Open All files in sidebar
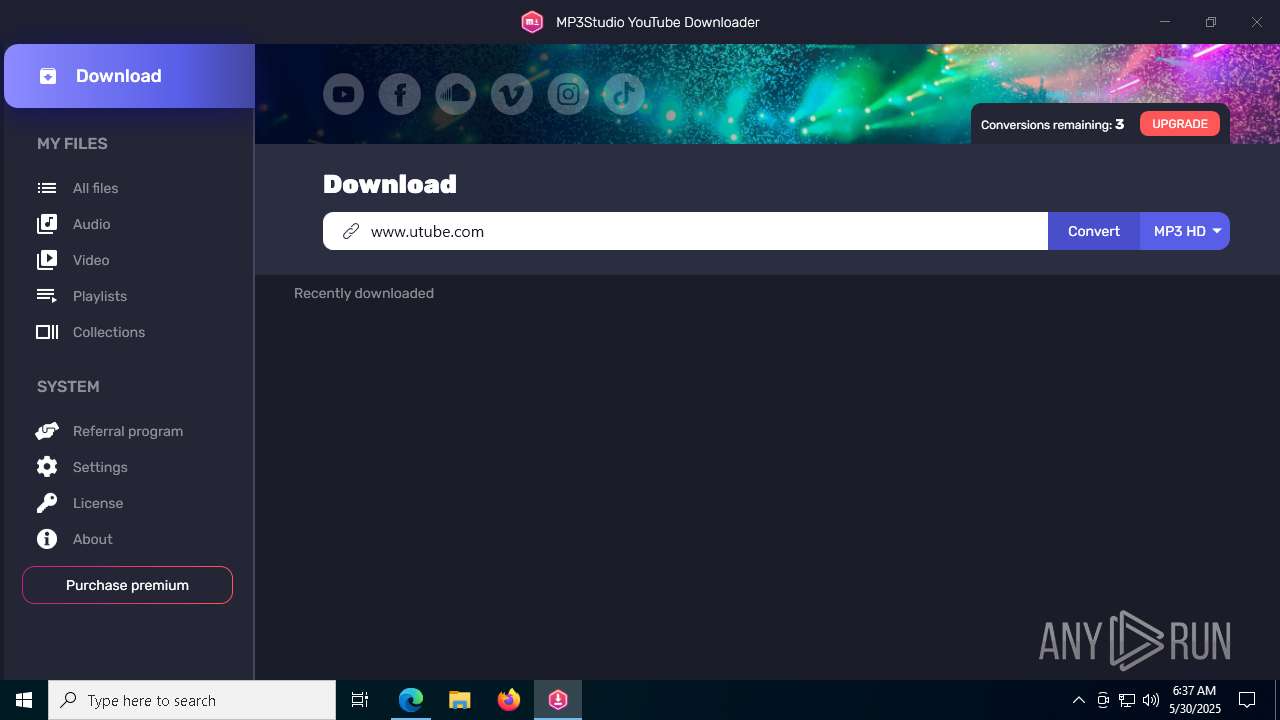This screenshot has height=720, width=1280. coord(95,188)
